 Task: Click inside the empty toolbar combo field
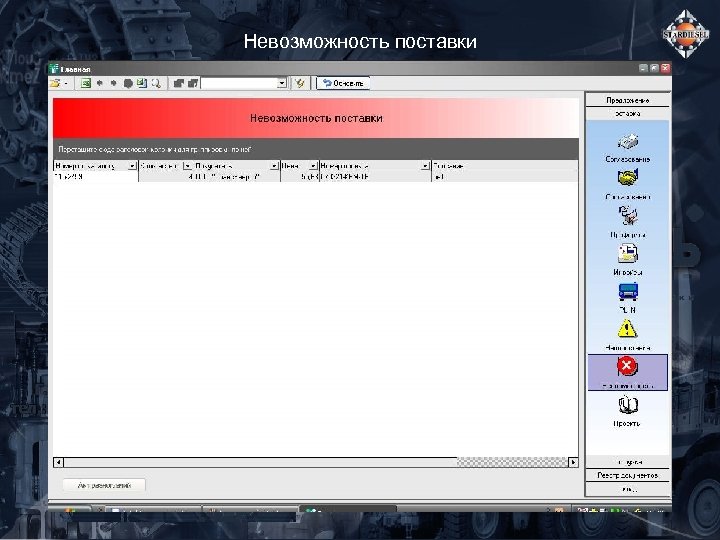point(240,83)
